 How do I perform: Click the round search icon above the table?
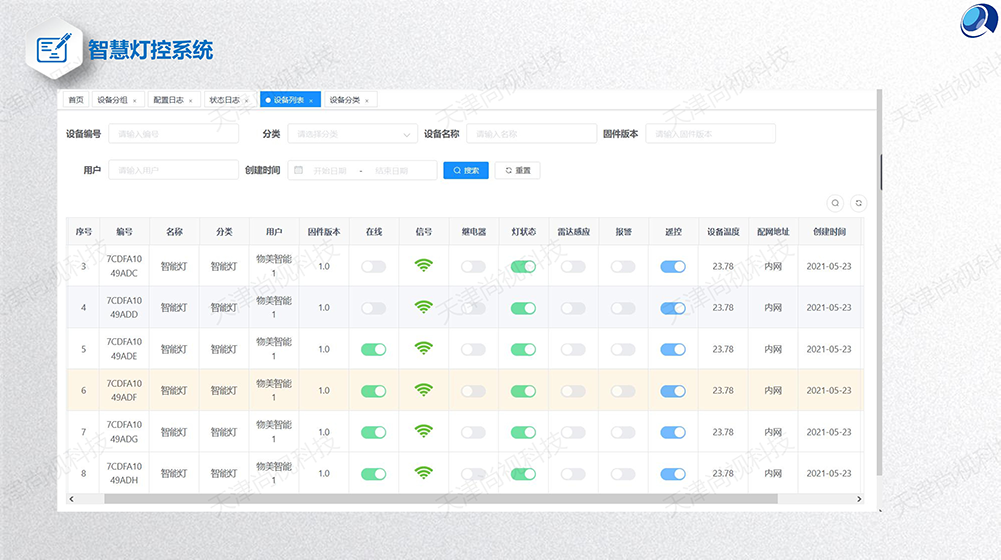(x=835, y=202)
